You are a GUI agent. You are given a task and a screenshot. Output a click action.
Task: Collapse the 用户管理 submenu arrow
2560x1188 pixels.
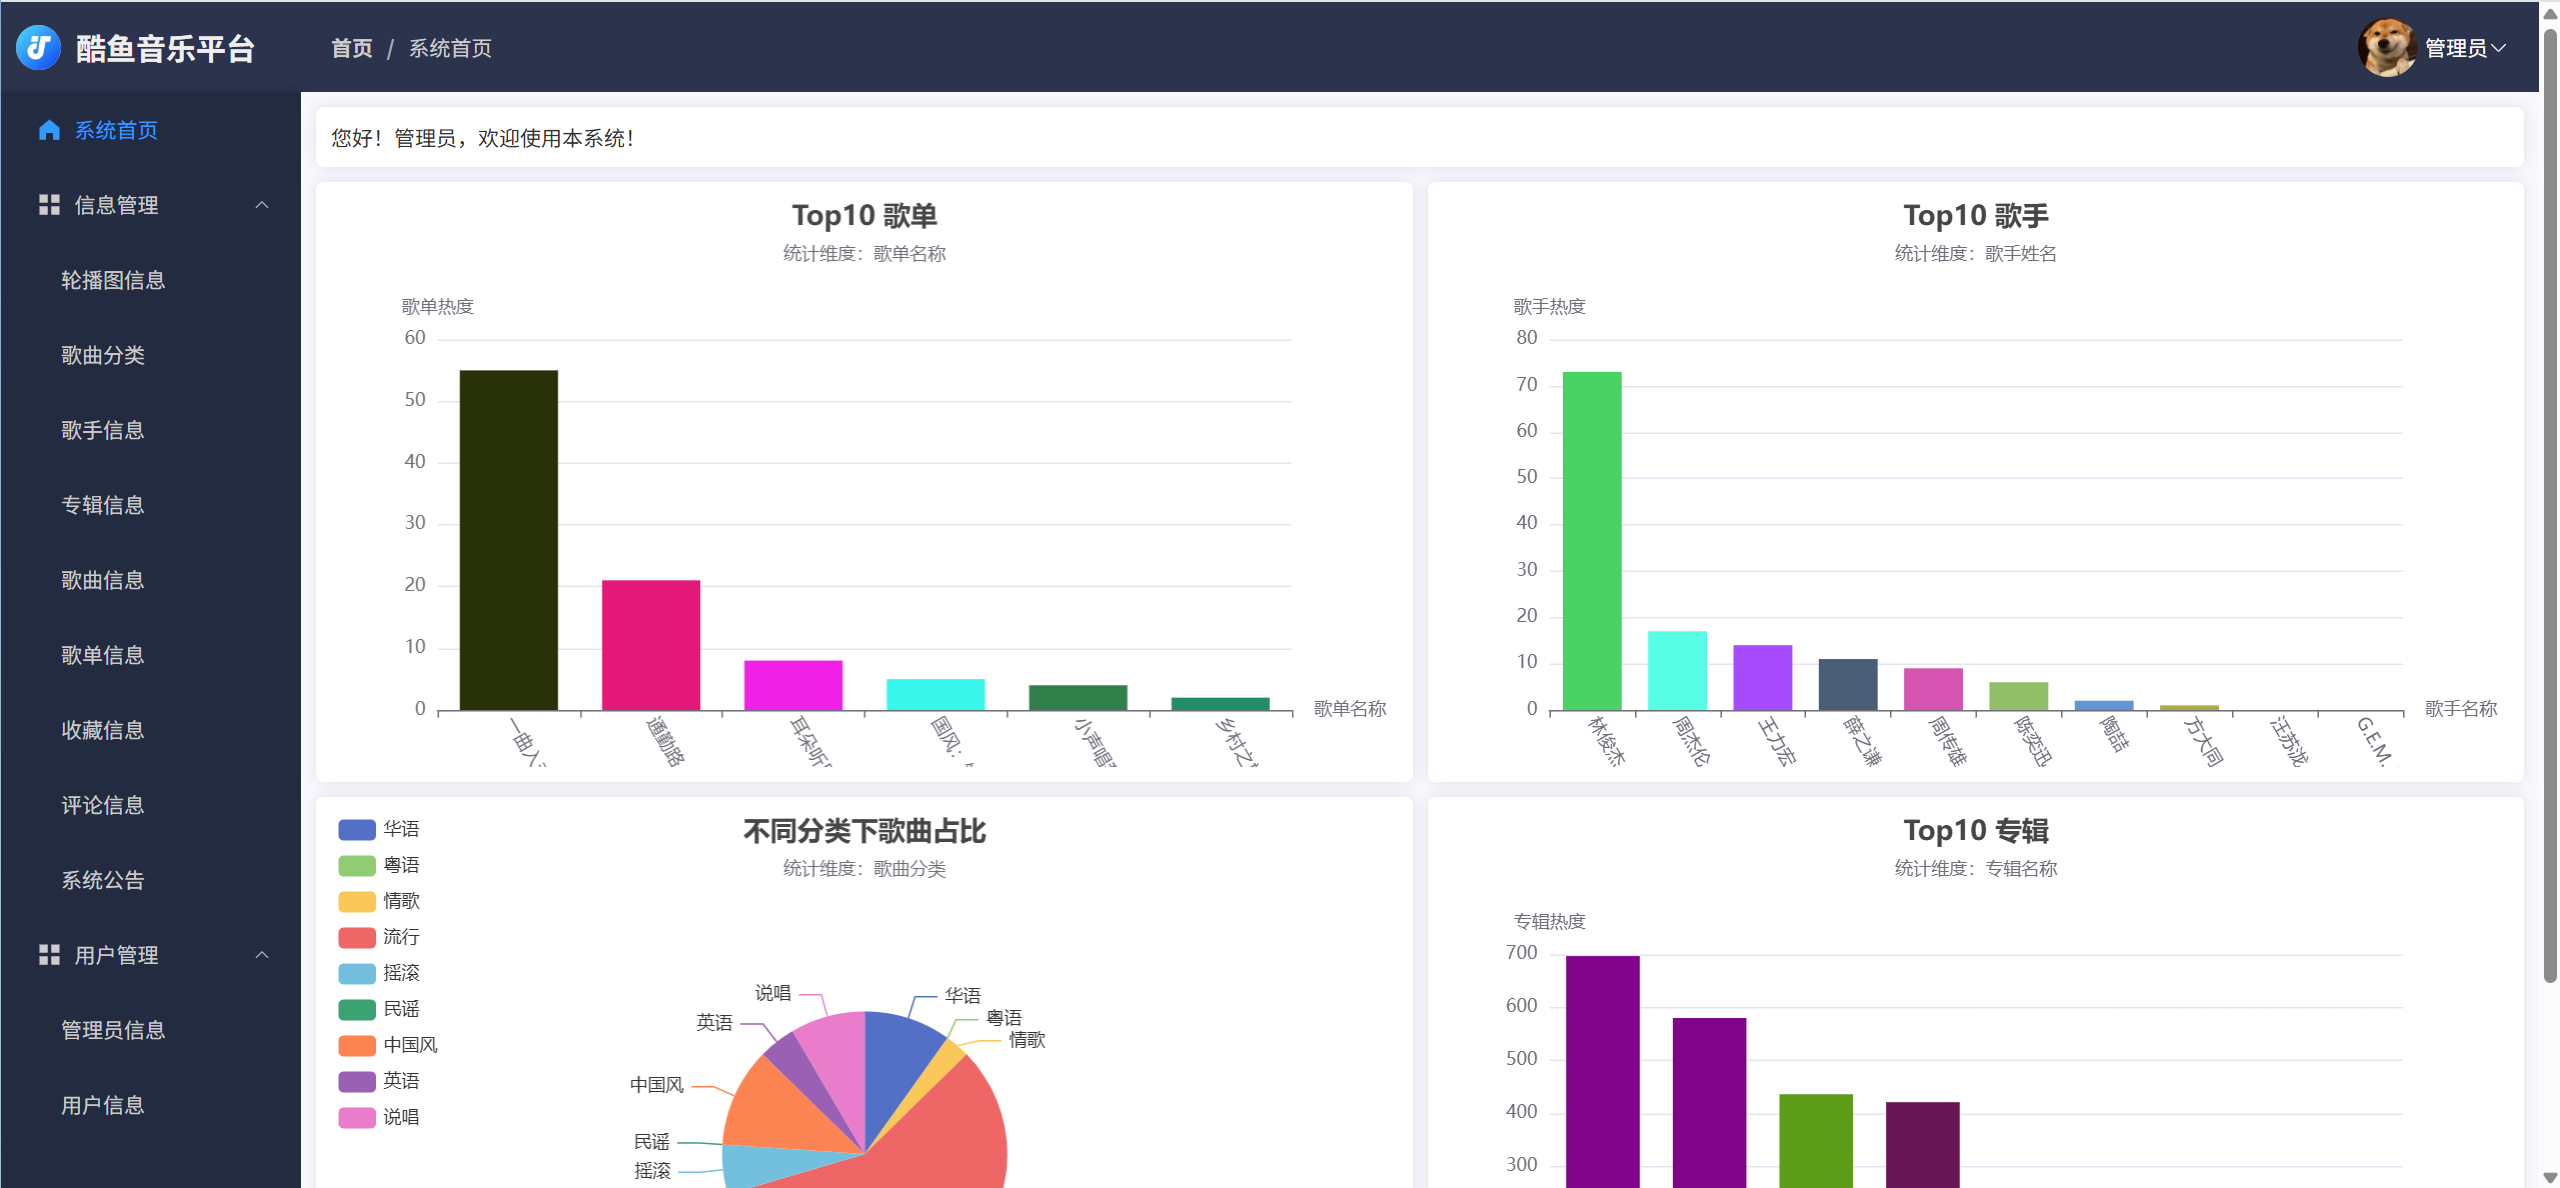pos(262,955)
